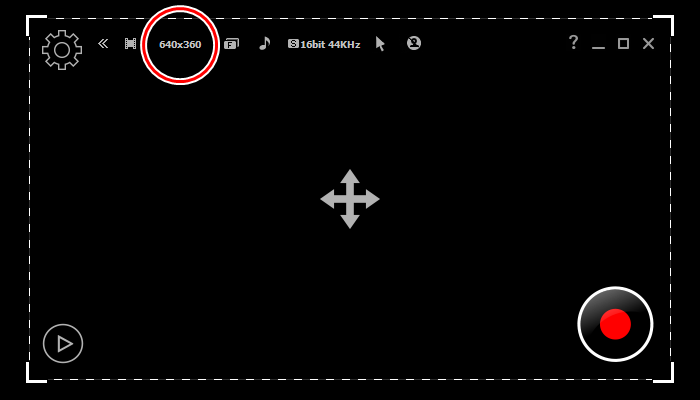Click the full screen mode F icon
This screenshot has width=700, height=400.
point(231,44)
